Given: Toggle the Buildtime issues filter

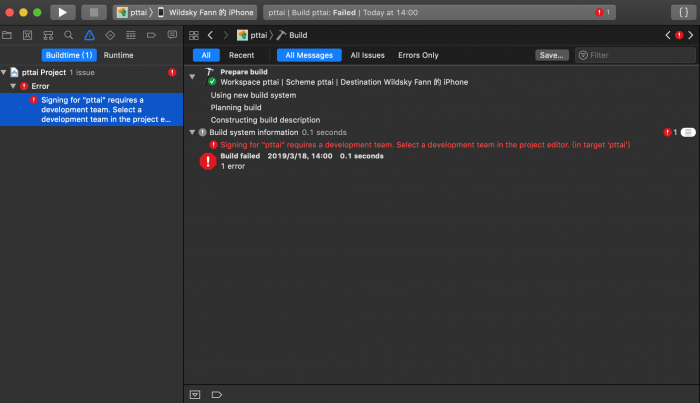Looking at the screenshot, I should pos(69,55).
